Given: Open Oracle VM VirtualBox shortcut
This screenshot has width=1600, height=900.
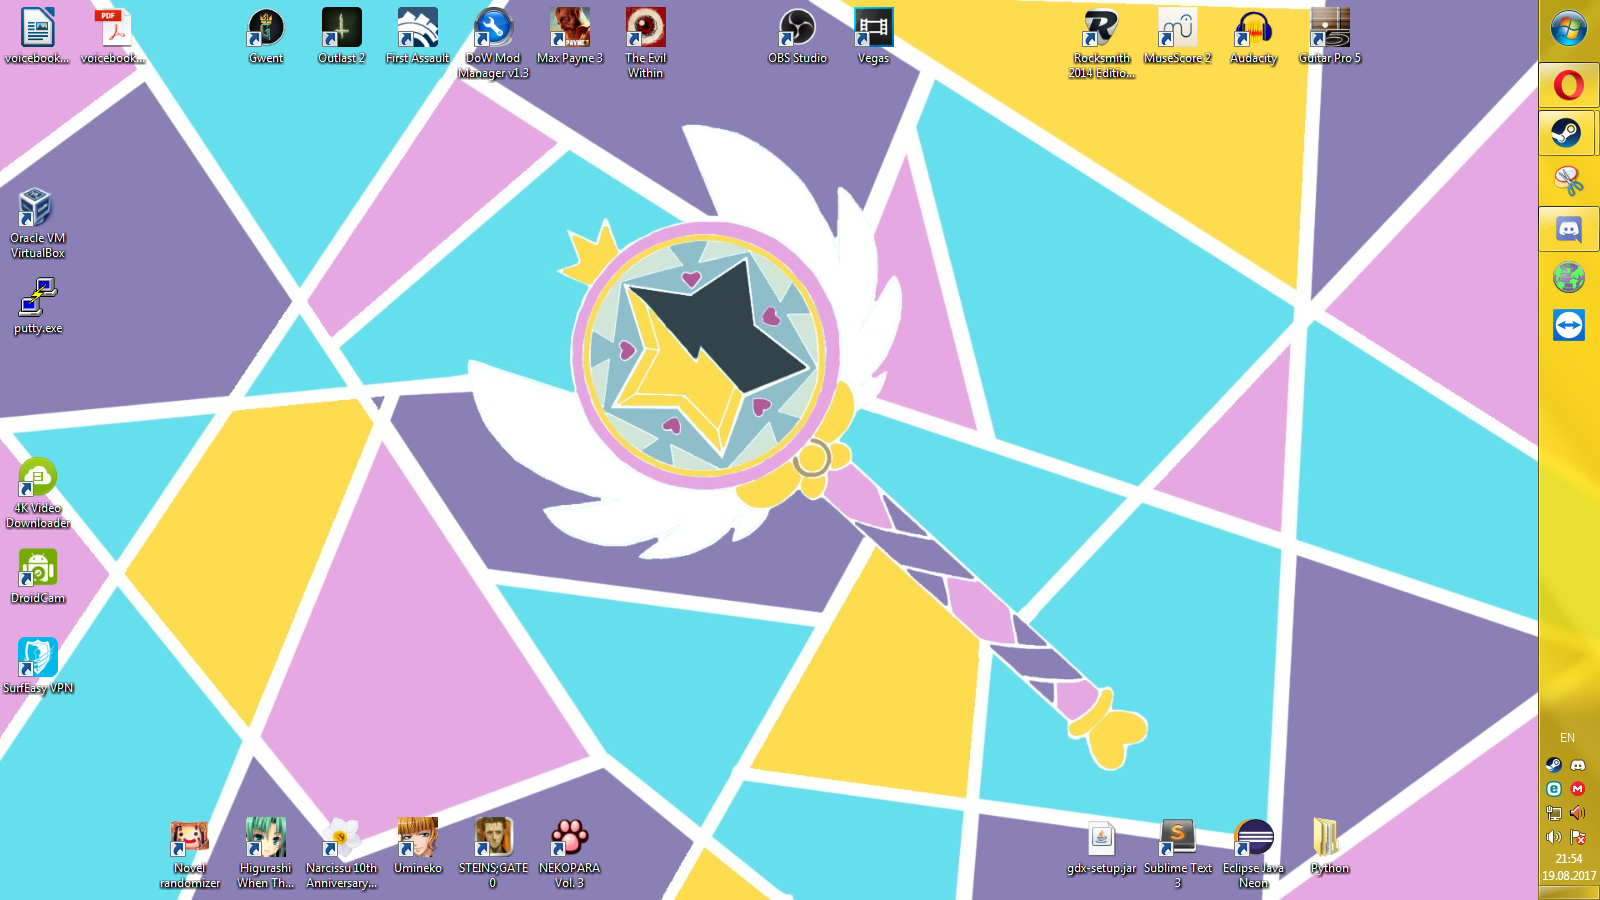Looking at the screenshot, I should [x=38, y=223].
